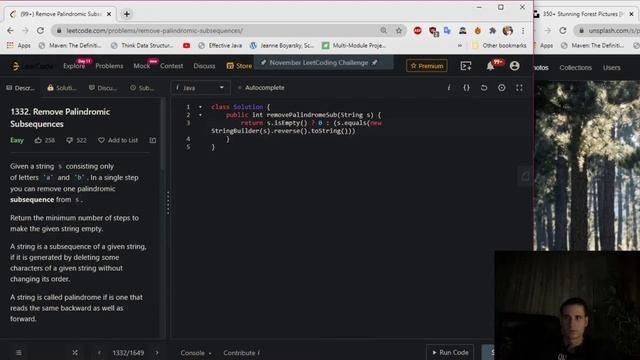
Task: Open Chrome three-dot menu
Action: click(x=523, y=31)
